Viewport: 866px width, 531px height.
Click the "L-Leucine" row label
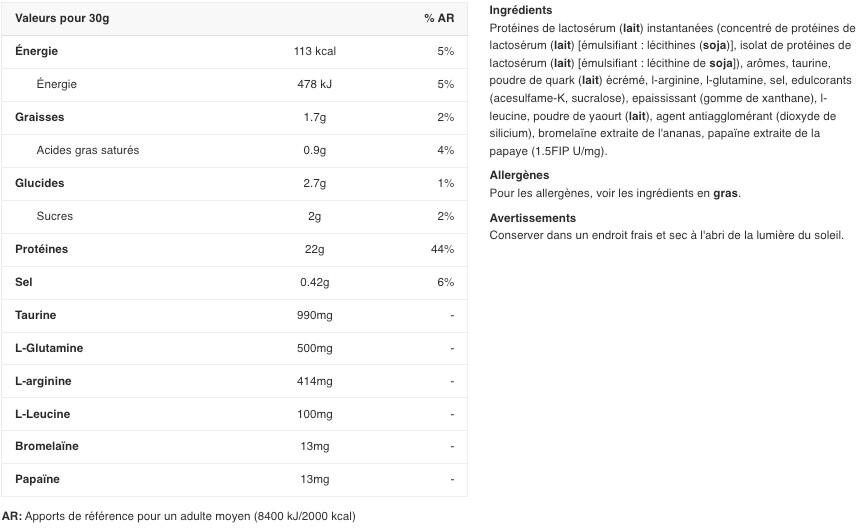43,414
